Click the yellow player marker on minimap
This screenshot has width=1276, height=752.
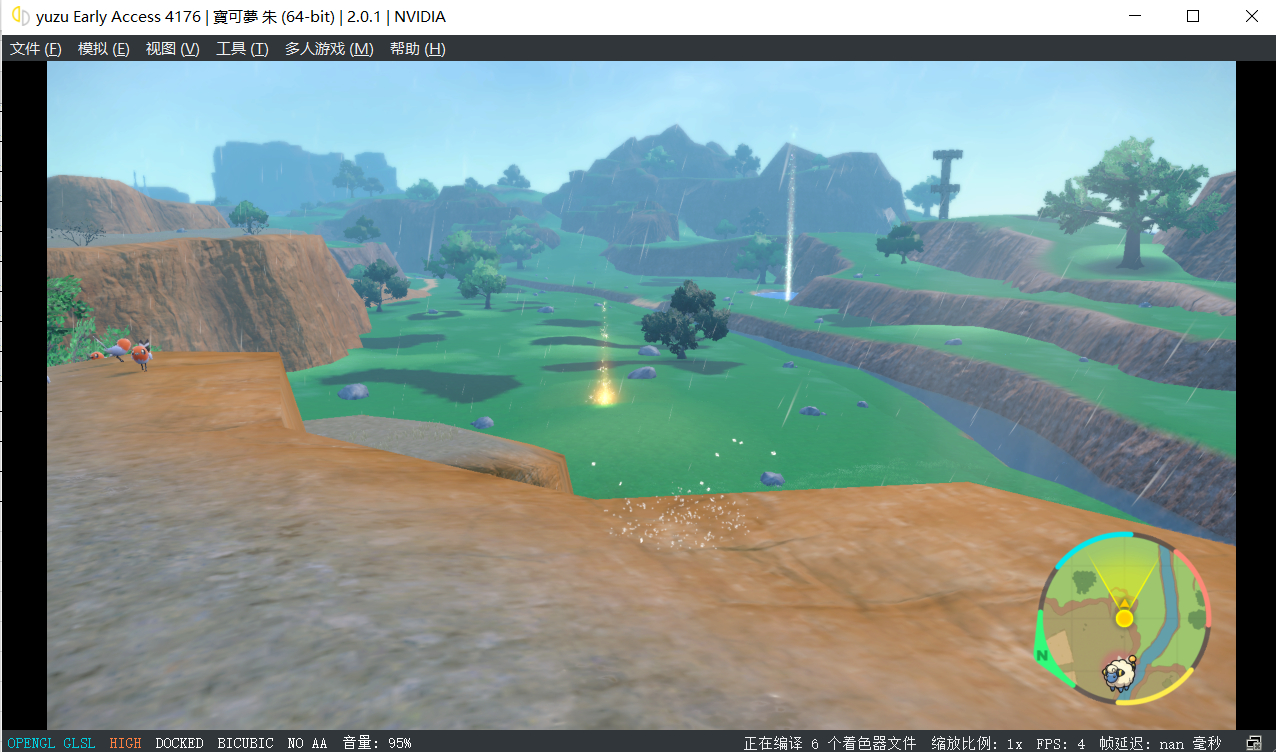[x=1124, y=617]
